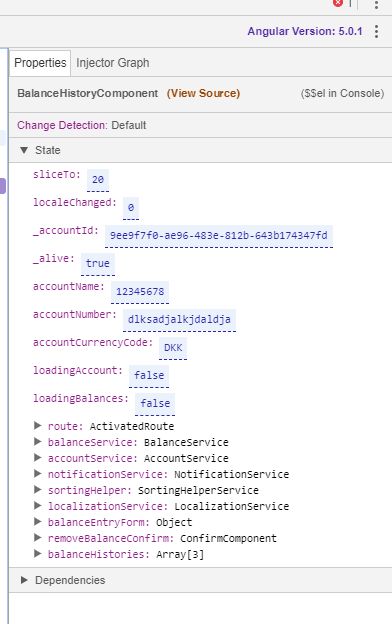The height and width of the screenshot is (624, 392).
Task: Expand the Dependencies section
Action: click(24, 580)
